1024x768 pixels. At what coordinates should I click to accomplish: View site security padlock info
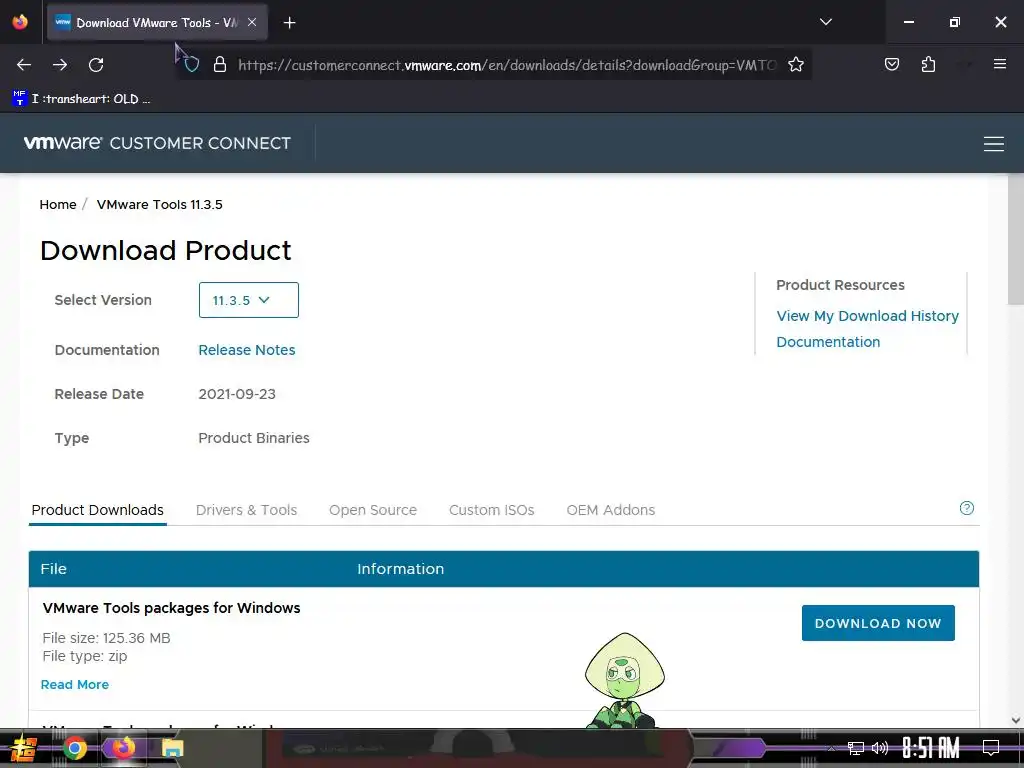(220, 65)
